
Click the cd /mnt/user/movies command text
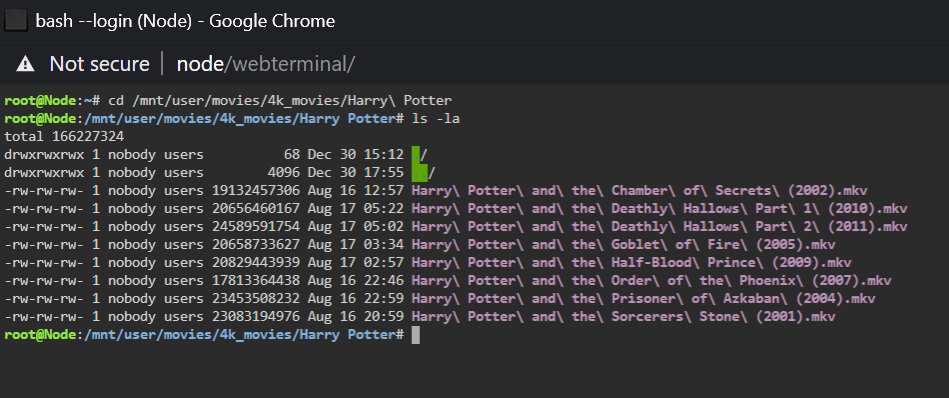pyautogui.click(x=280, y=100)
